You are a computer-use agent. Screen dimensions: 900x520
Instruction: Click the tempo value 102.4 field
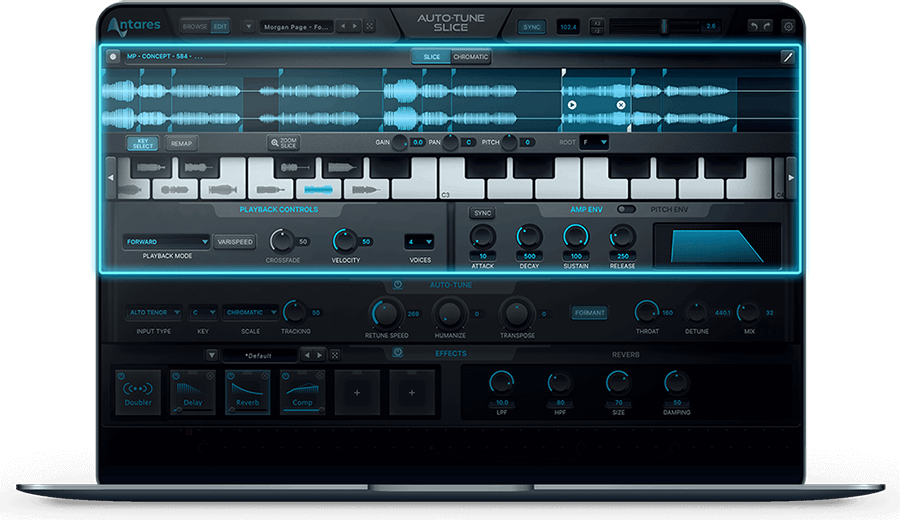point(568,27)
